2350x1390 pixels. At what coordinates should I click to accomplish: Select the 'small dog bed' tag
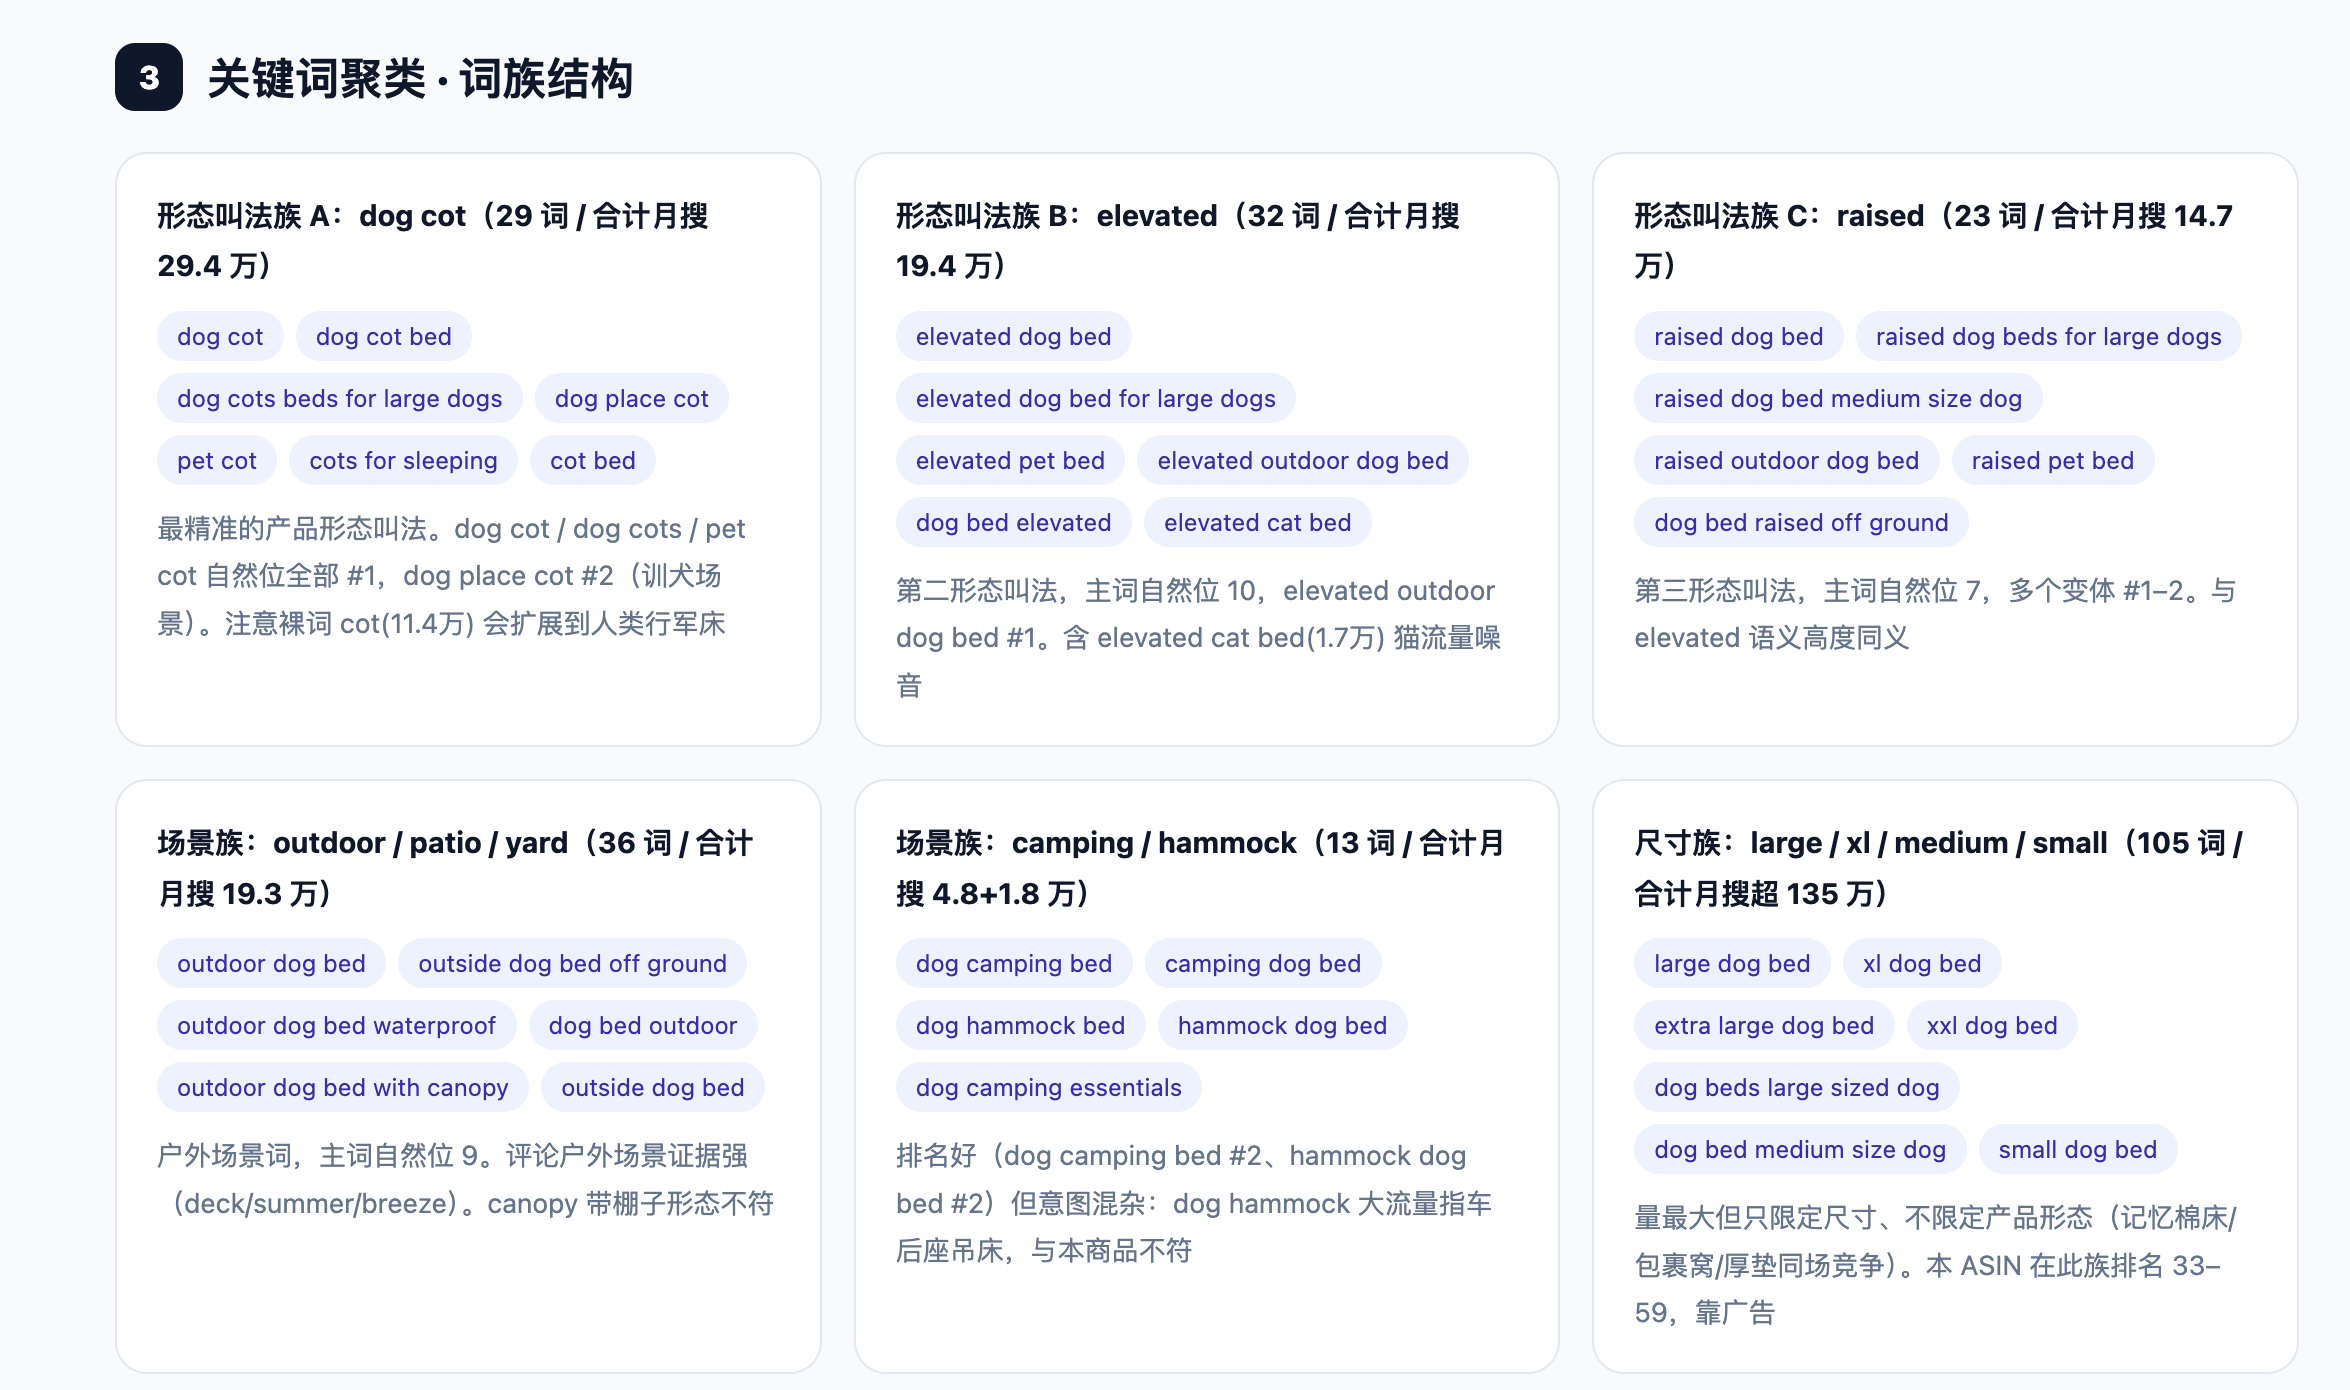pos(2078,1150)
